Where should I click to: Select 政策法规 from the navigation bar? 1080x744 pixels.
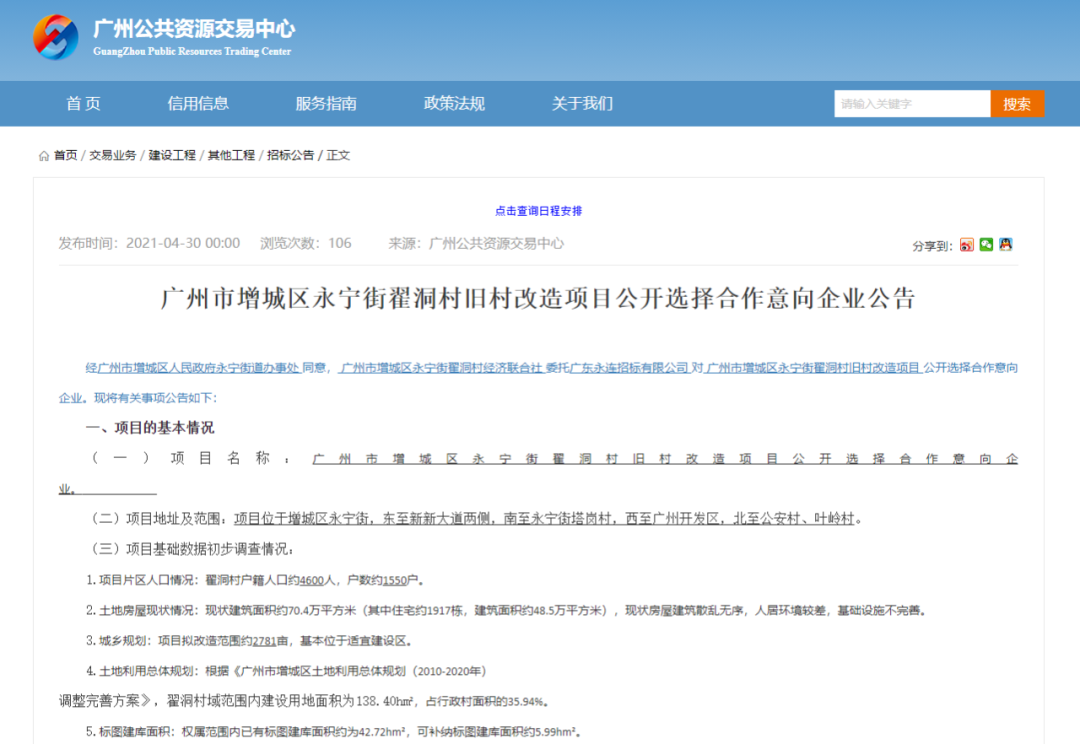[454, 104]
